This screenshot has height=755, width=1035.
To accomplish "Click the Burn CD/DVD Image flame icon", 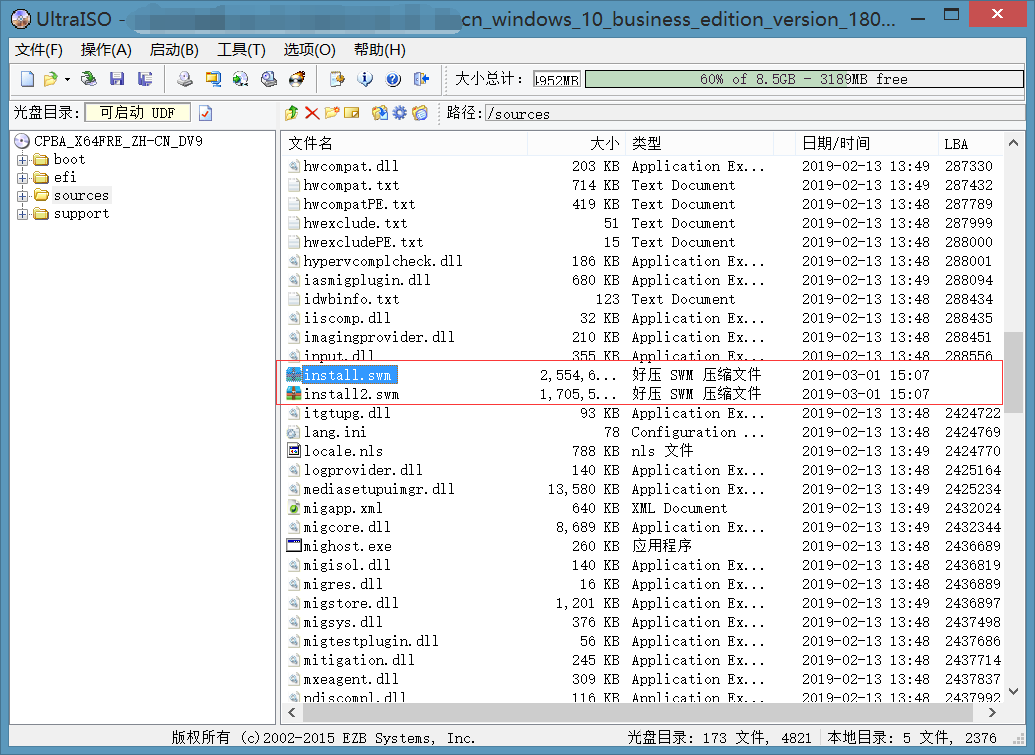I will tap(297, 79).
